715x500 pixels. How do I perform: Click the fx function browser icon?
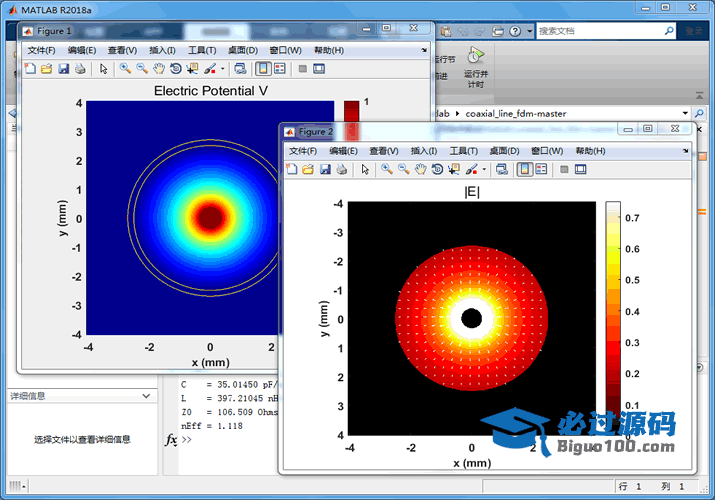coord(171,440)
